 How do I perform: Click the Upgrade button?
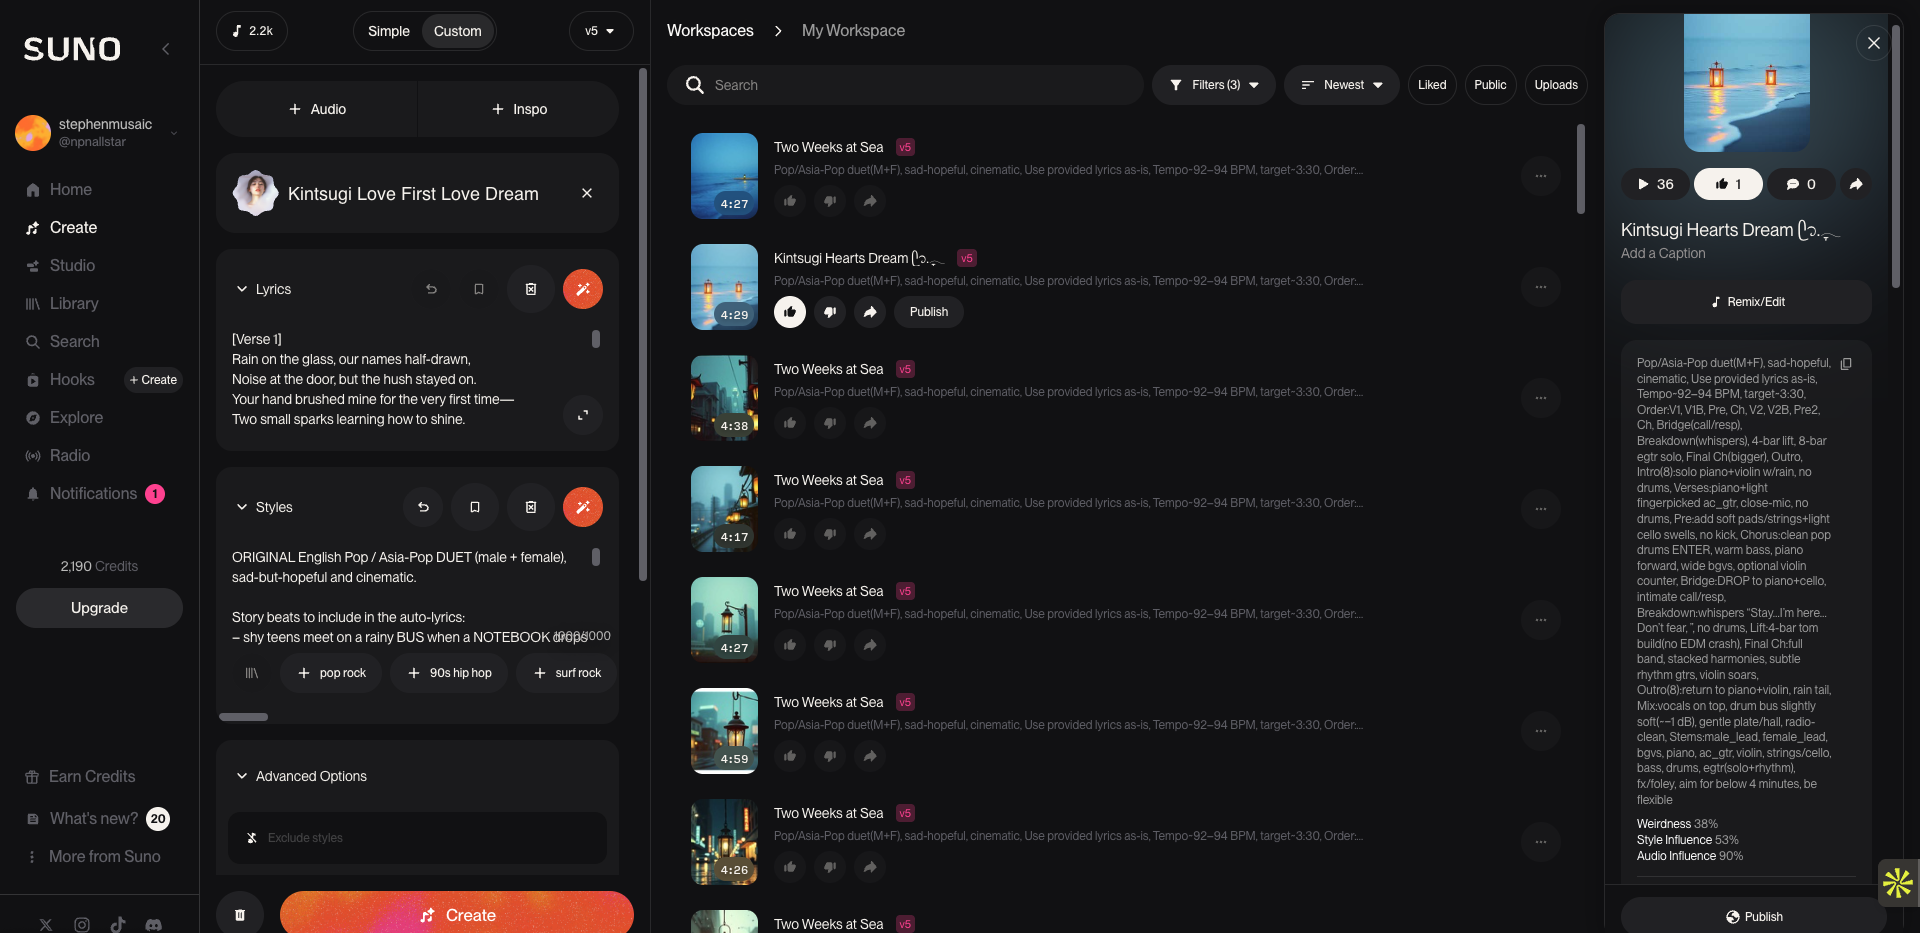(x=99, y=608)
